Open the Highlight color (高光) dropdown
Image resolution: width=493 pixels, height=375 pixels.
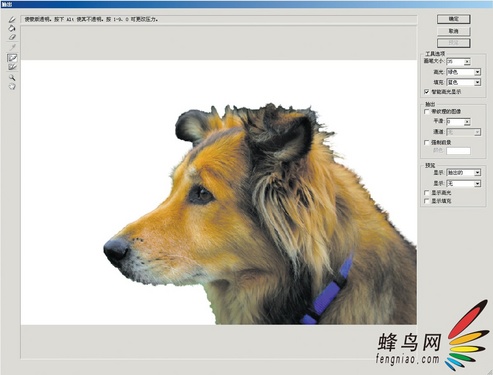click(464, 72)
